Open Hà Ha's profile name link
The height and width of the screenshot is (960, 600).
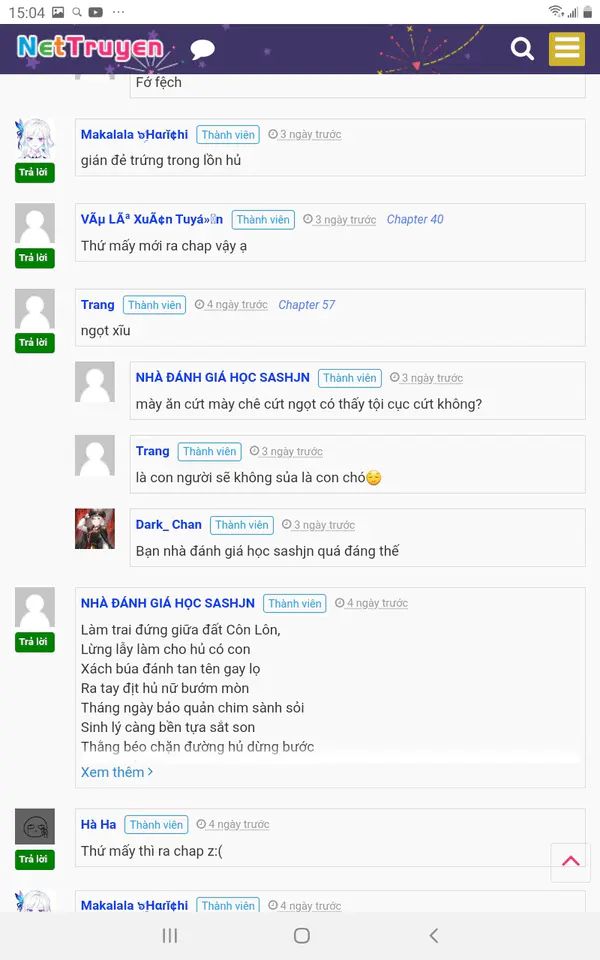point(99,824)
